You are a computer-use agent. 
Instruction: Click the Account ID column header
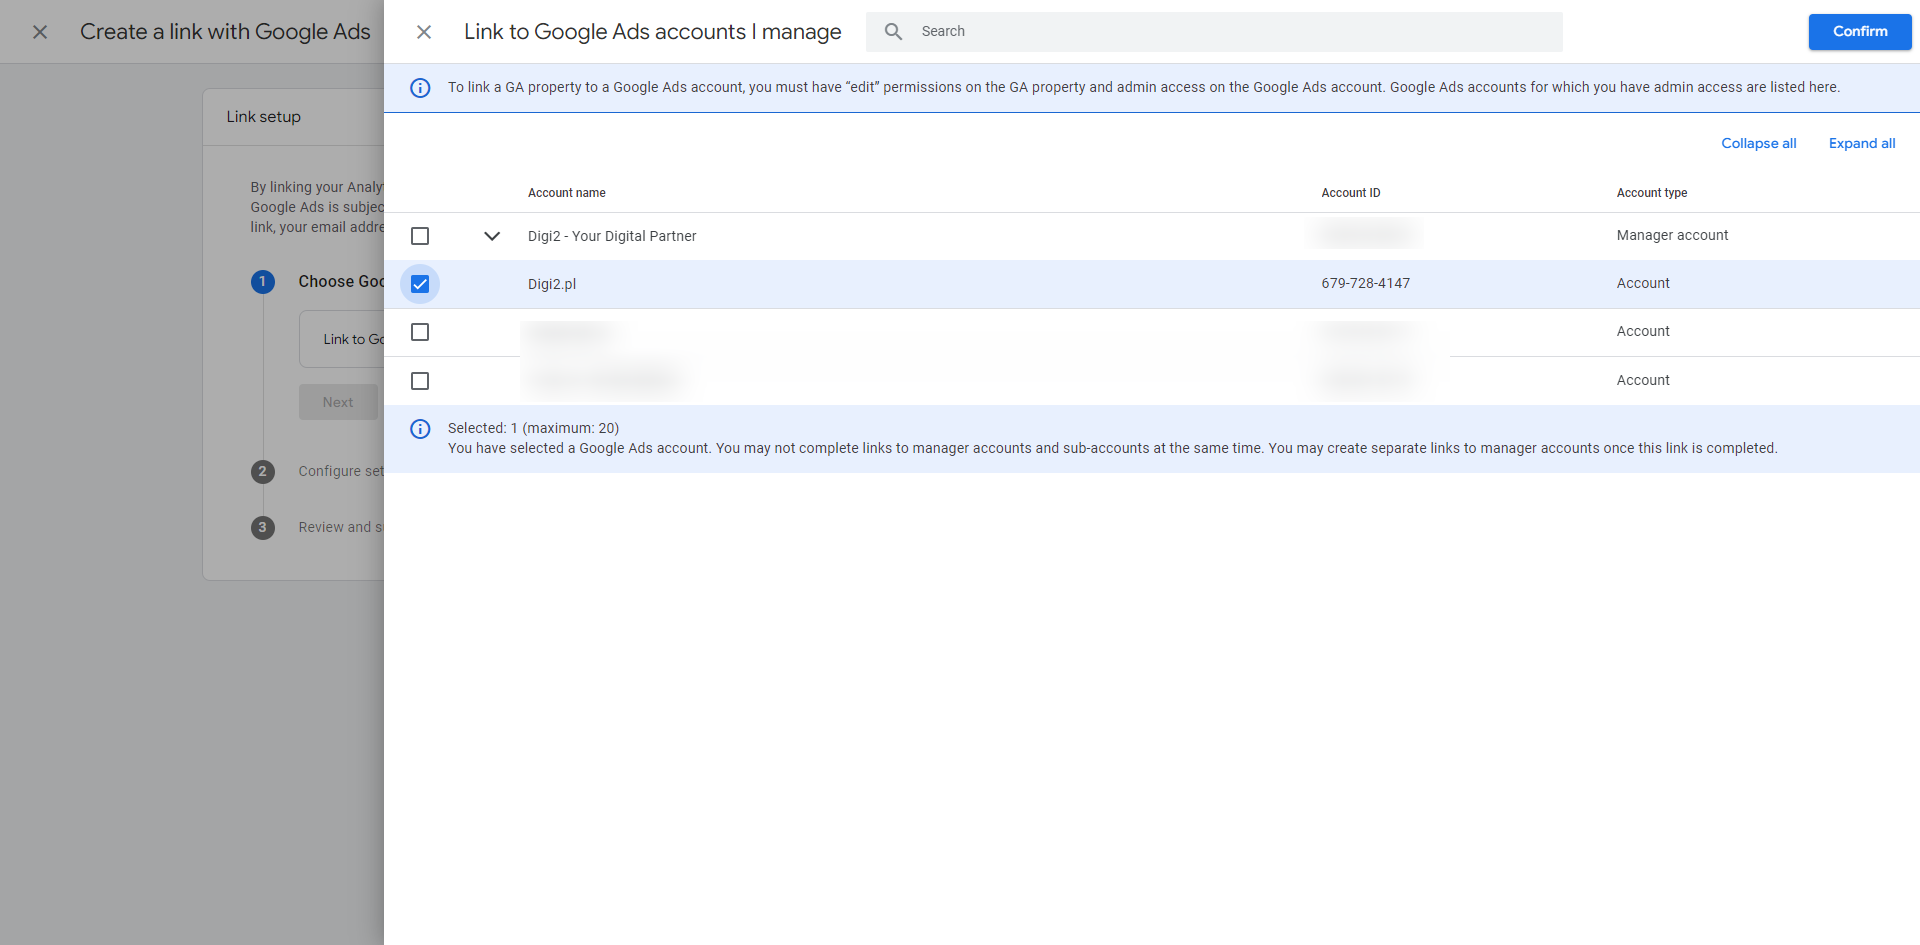(x=1350, y=193)
